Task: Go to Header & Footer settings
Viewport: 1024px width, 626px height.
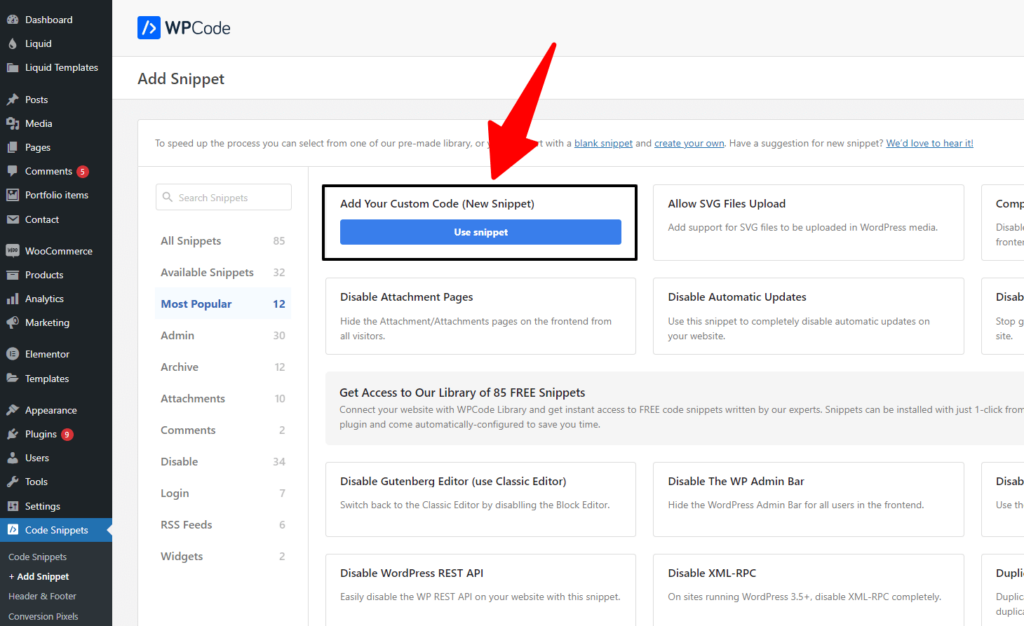Action: 45,595
